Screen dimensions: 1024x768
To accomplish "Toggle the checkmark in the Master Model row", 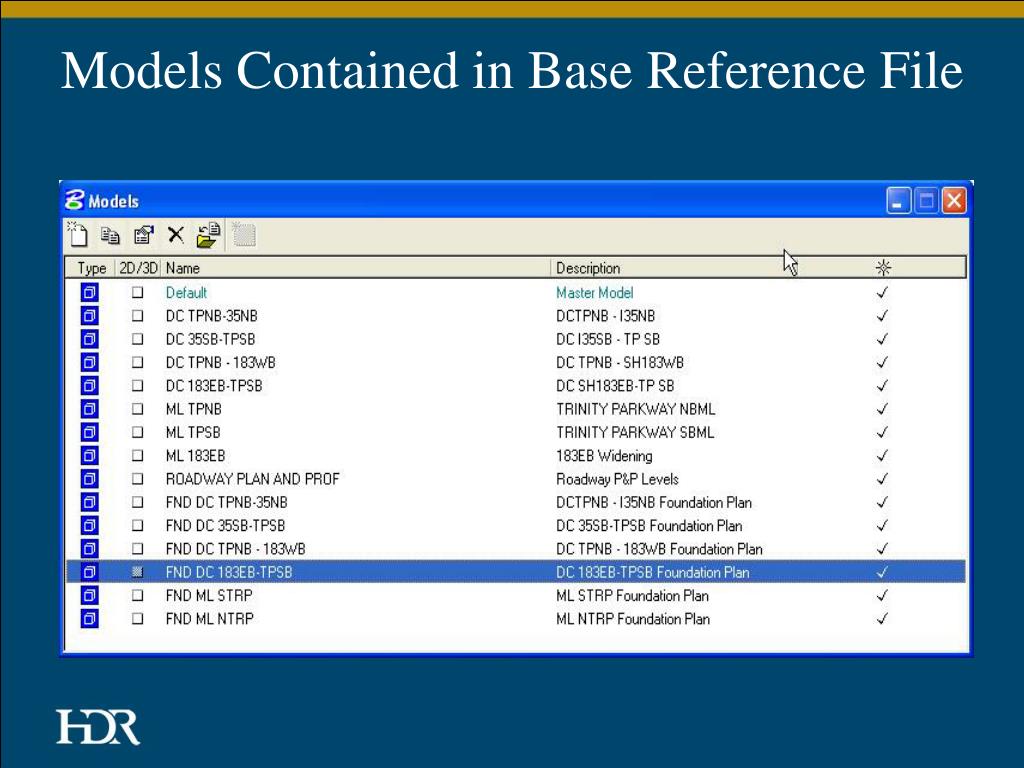I will click(882, 293).
